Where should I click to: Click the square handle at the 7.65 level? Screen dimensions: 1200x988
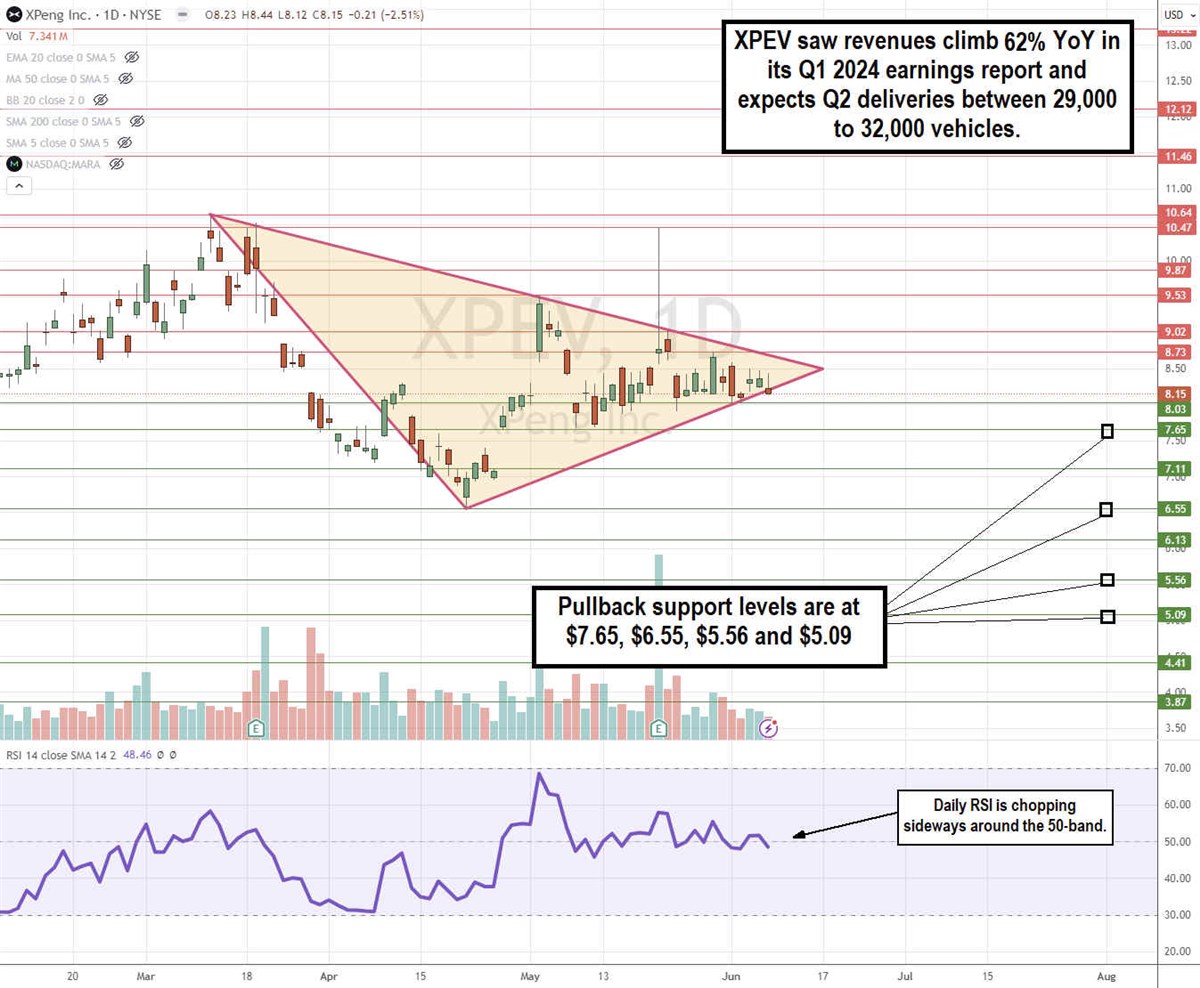(1107, 431)
